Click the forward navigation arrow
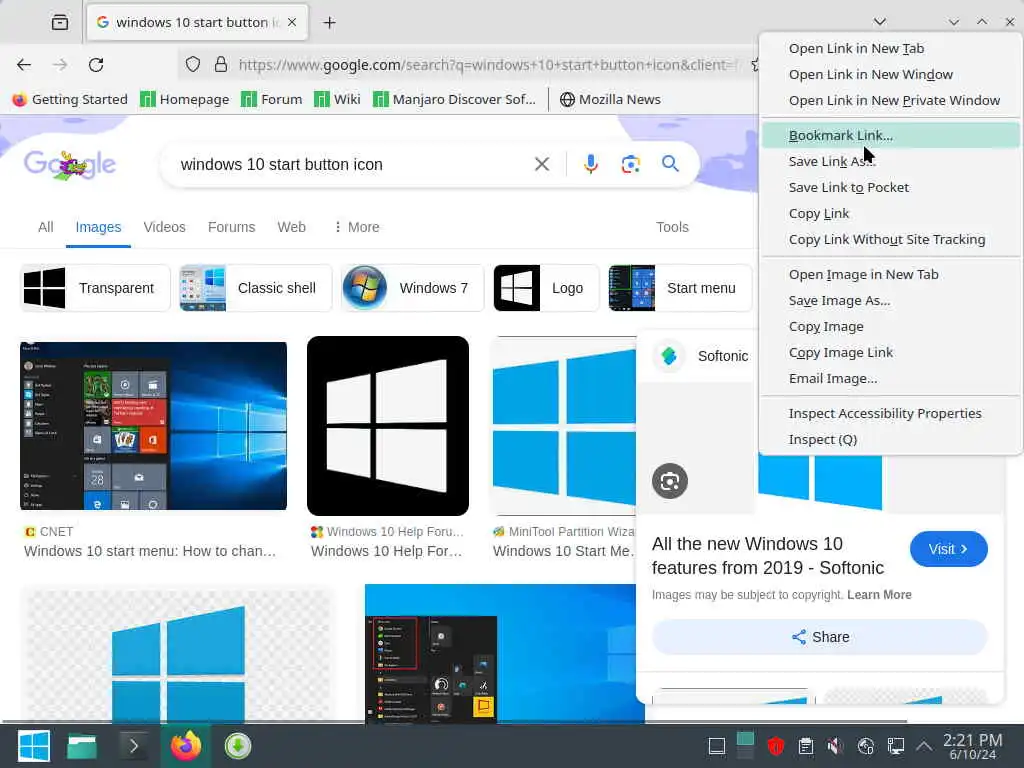Viewport: 1024px width, 768px height. (60, 65)
